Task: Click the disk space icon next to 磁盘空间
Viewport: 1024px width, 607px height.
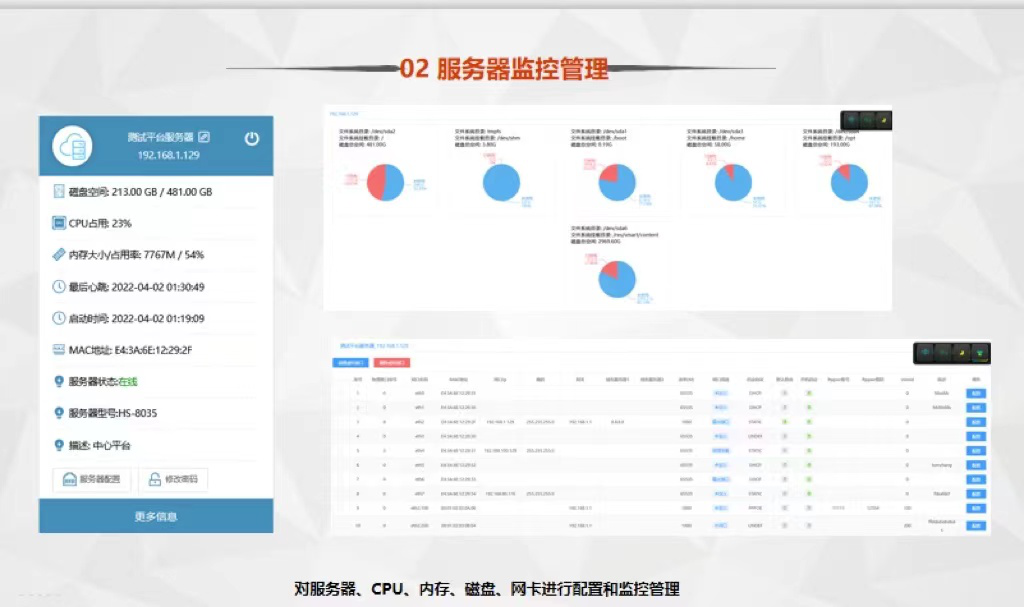Action: tap(59, 191)
